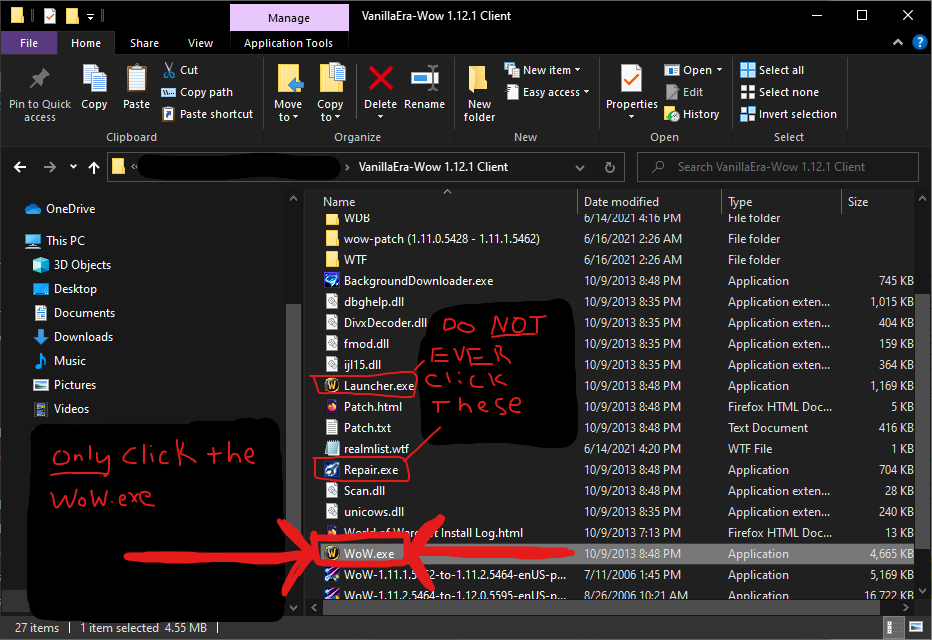
Task: Switch to details view button in status bar
Action: (891, 627)
